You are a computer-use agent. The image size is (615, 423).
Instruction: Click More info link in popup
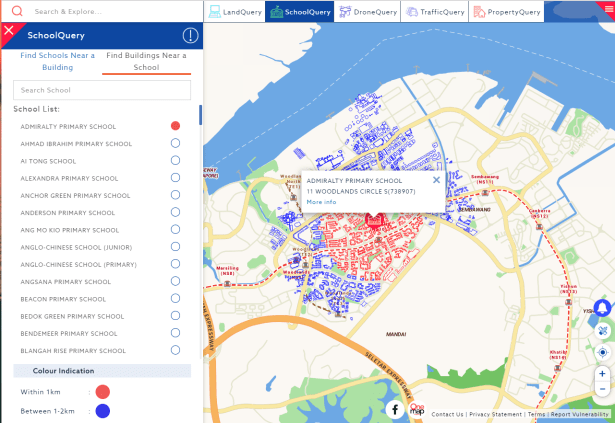(321, 202)
